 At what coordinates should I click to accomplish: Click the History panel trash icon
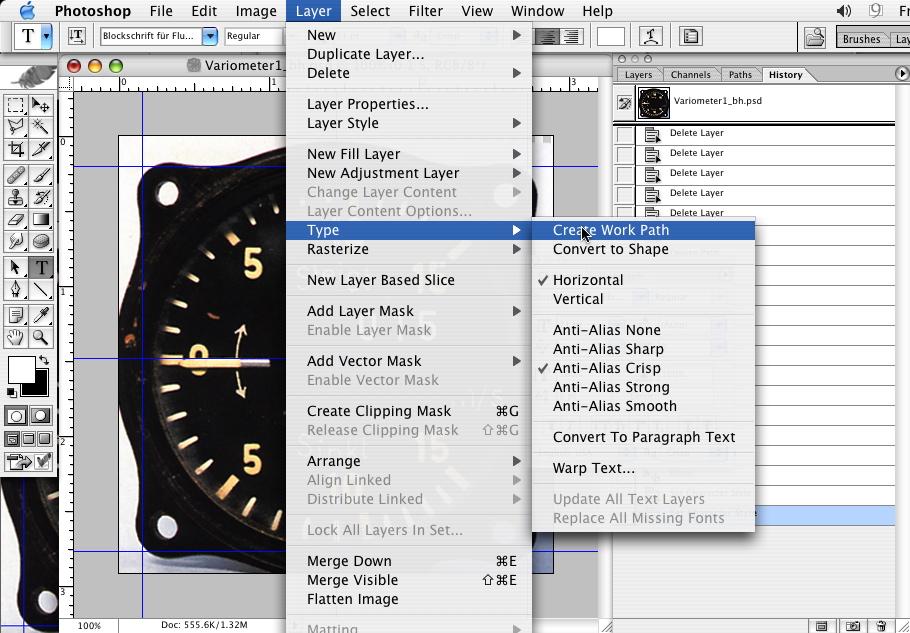point(881,626)
